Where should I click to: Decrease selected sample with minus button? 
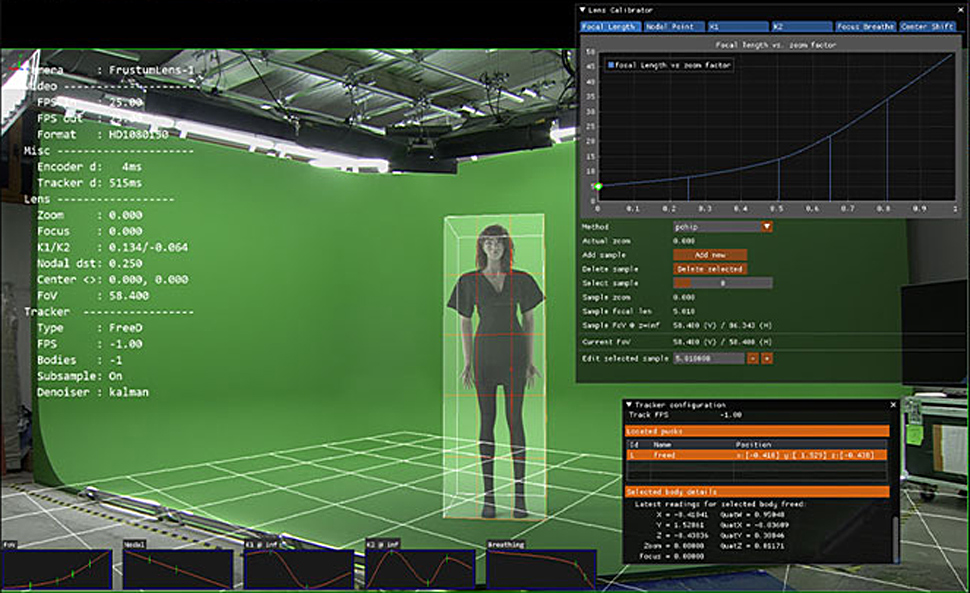click(752, 357)
